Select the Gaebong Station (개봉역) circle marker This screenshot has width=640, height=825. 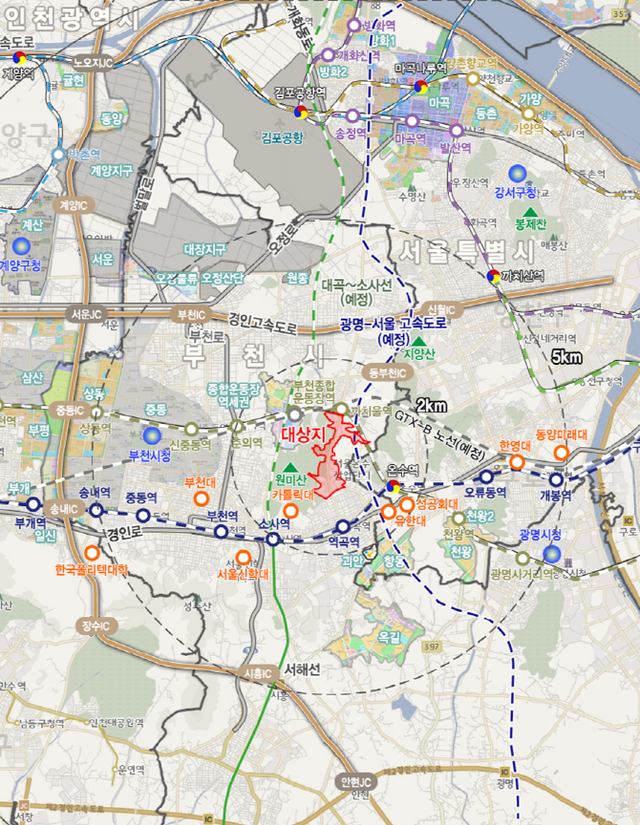click(556, 479)
